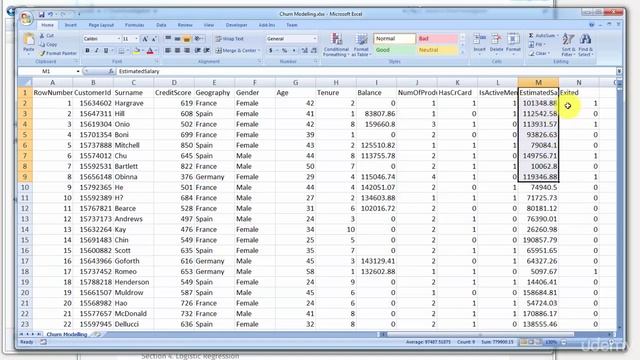The height and width of the screenshot is (360, 640).
Task: Apply the Normal cell style
Action: (x=394, y=39)
